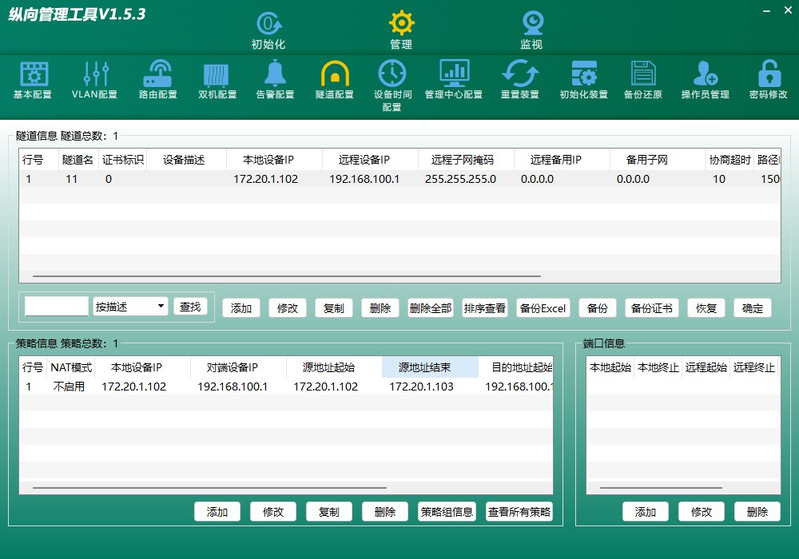Viewport: 799px width, 559px height.
Task: Select tunnel row with IP 172.20.1.102
Action: [x=400, y=179]
